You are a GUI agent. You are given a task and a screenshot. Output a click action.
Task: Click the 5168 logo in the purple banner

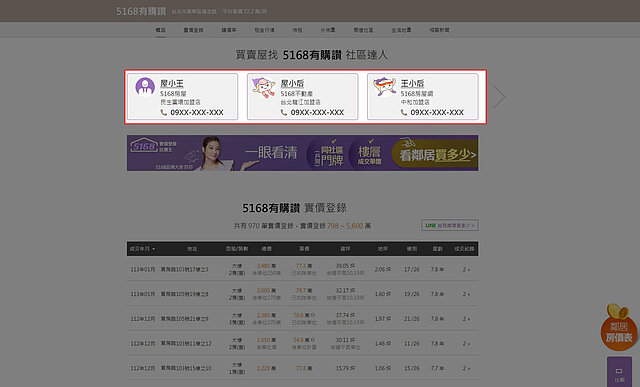(x=144, y=146)
